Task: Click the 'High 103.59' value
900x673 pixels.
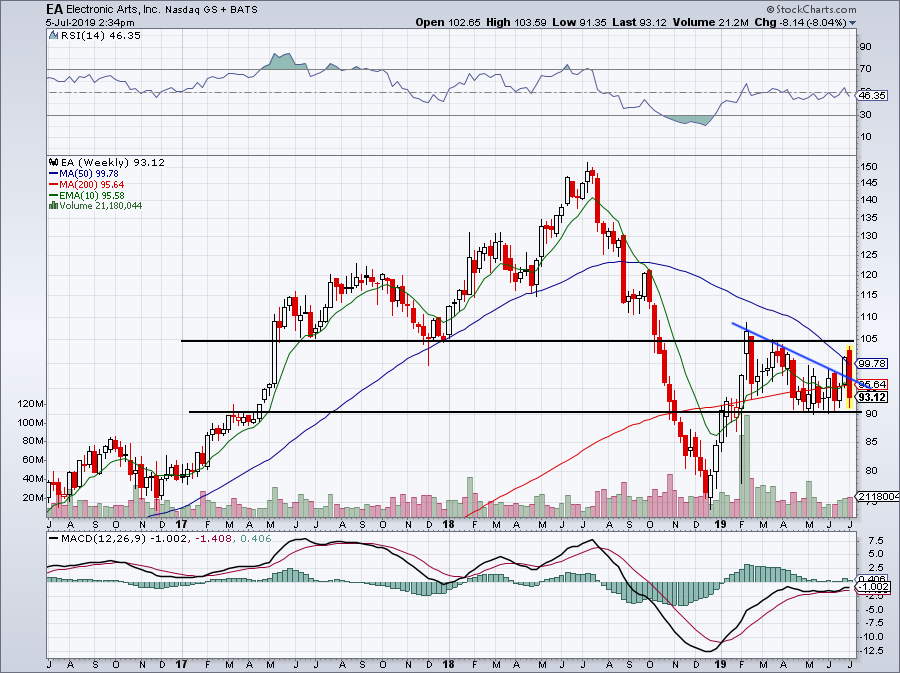Action: [516, 23]
